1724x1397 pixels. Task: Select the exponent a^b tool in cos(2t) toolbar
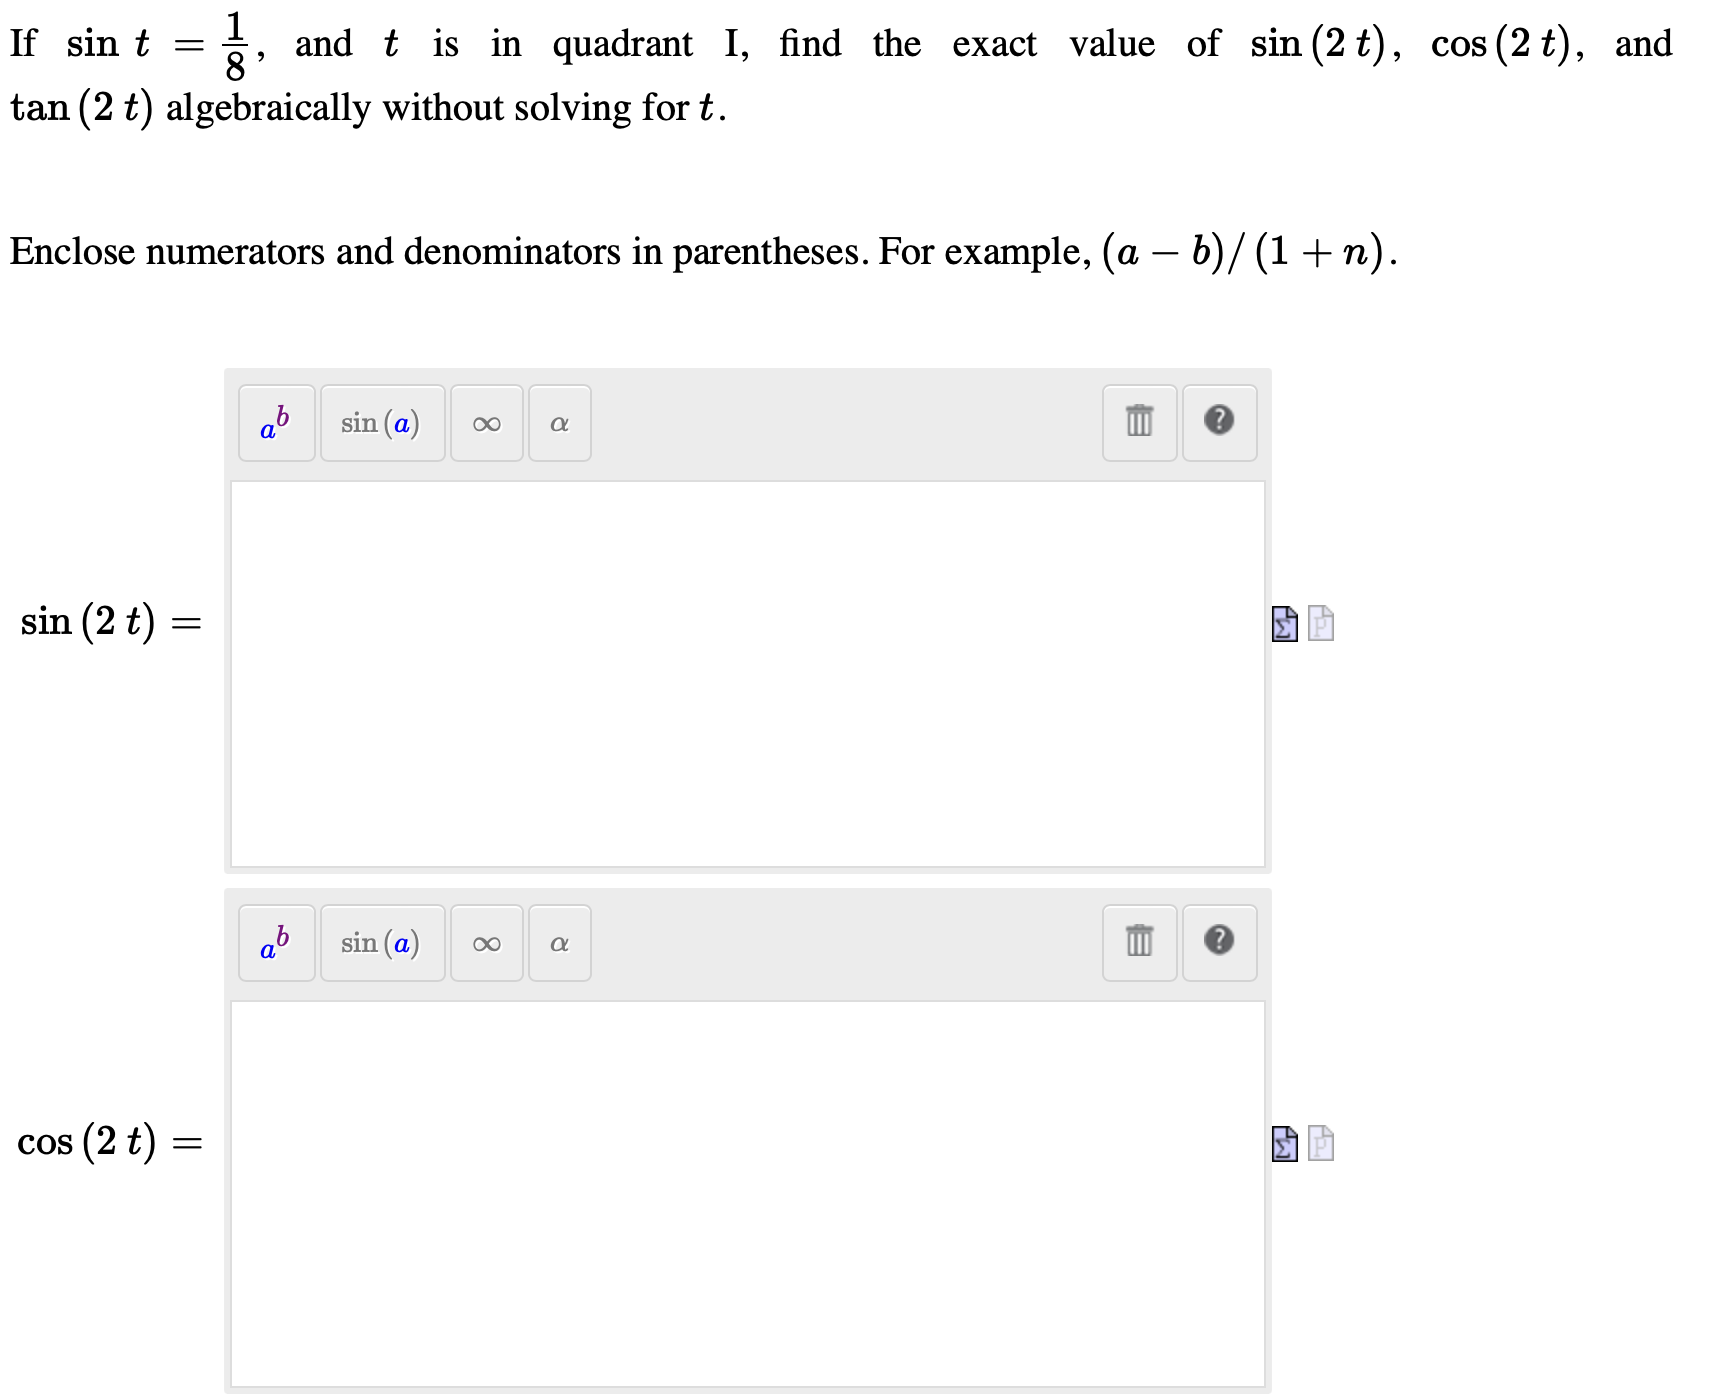tap(275, 942)
